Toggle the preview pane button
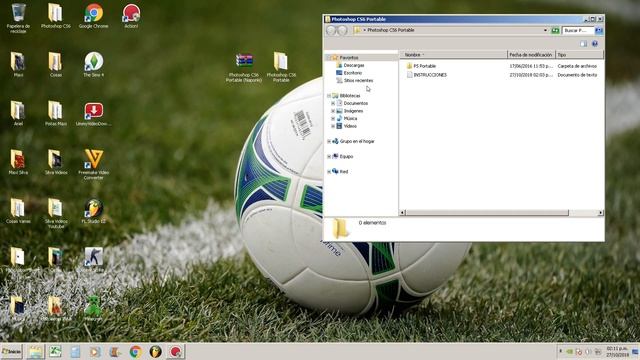 pos(583,44)
